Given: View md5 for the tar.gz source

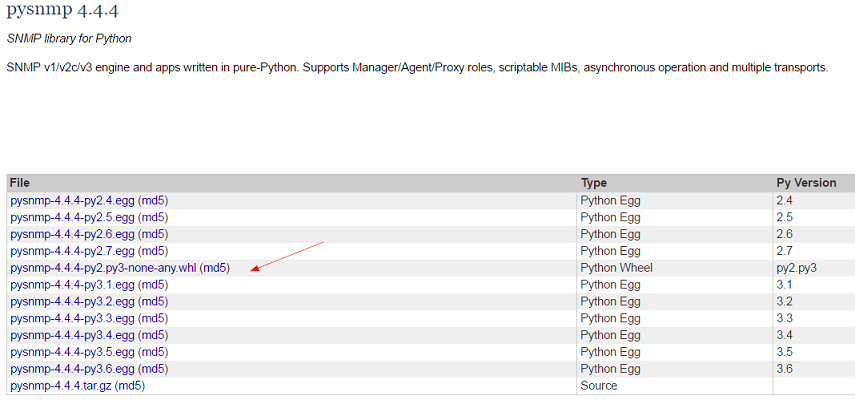Looking at the screenshot, I should [x=130, y=386].
